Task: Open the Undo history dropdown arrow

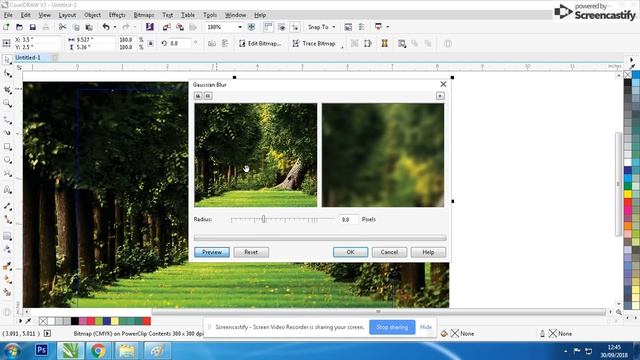Action: click(115, 27)
